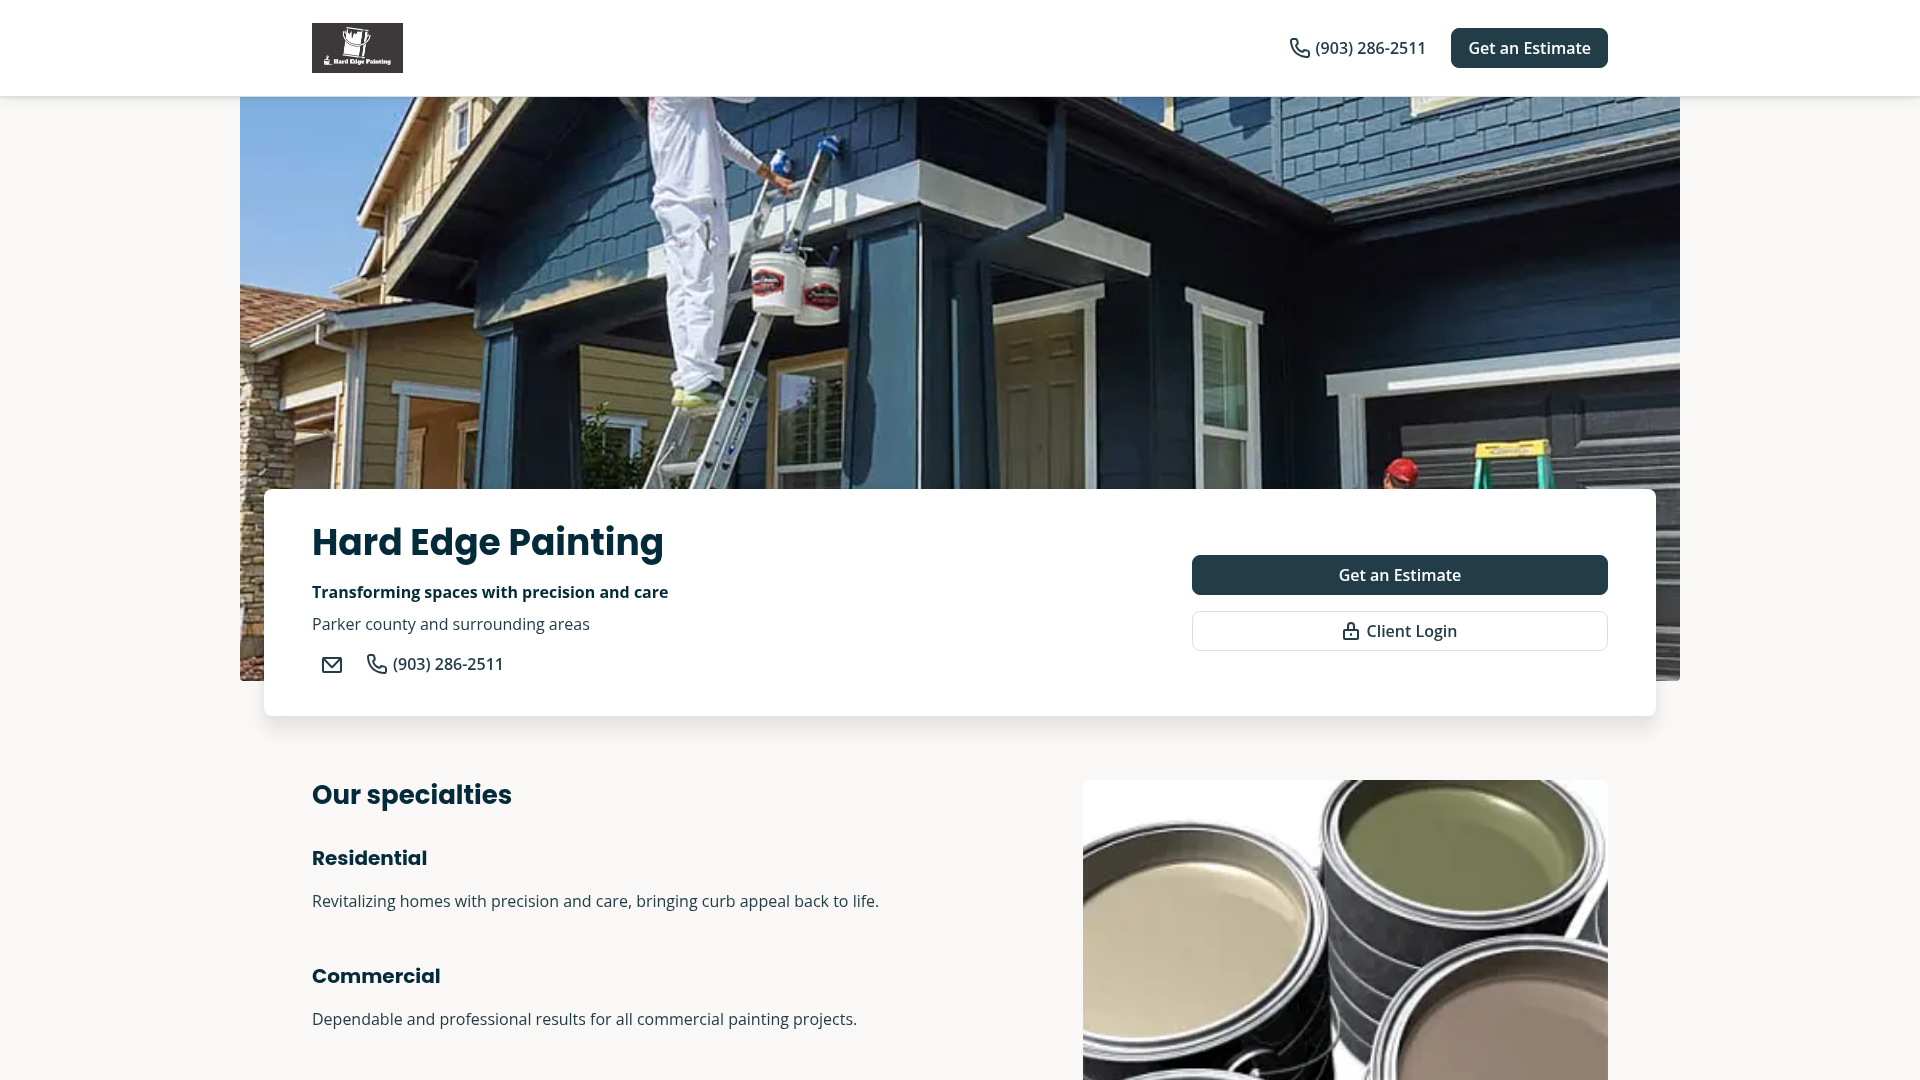
Task: Click the Residential description about curb appeal
Action: tap(595, 901)
